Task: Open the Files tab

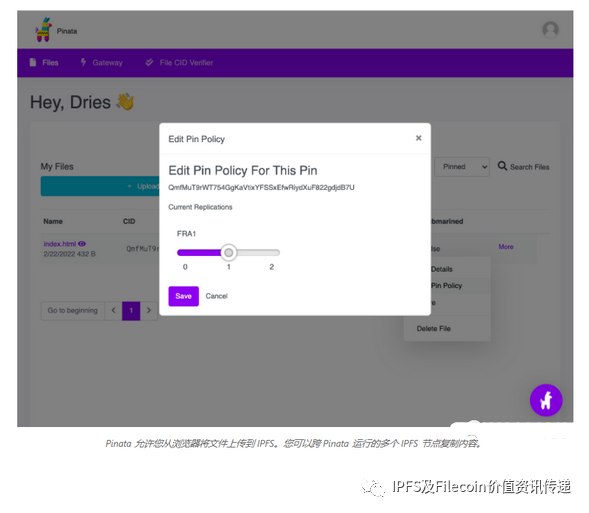Action: [44, 63]
